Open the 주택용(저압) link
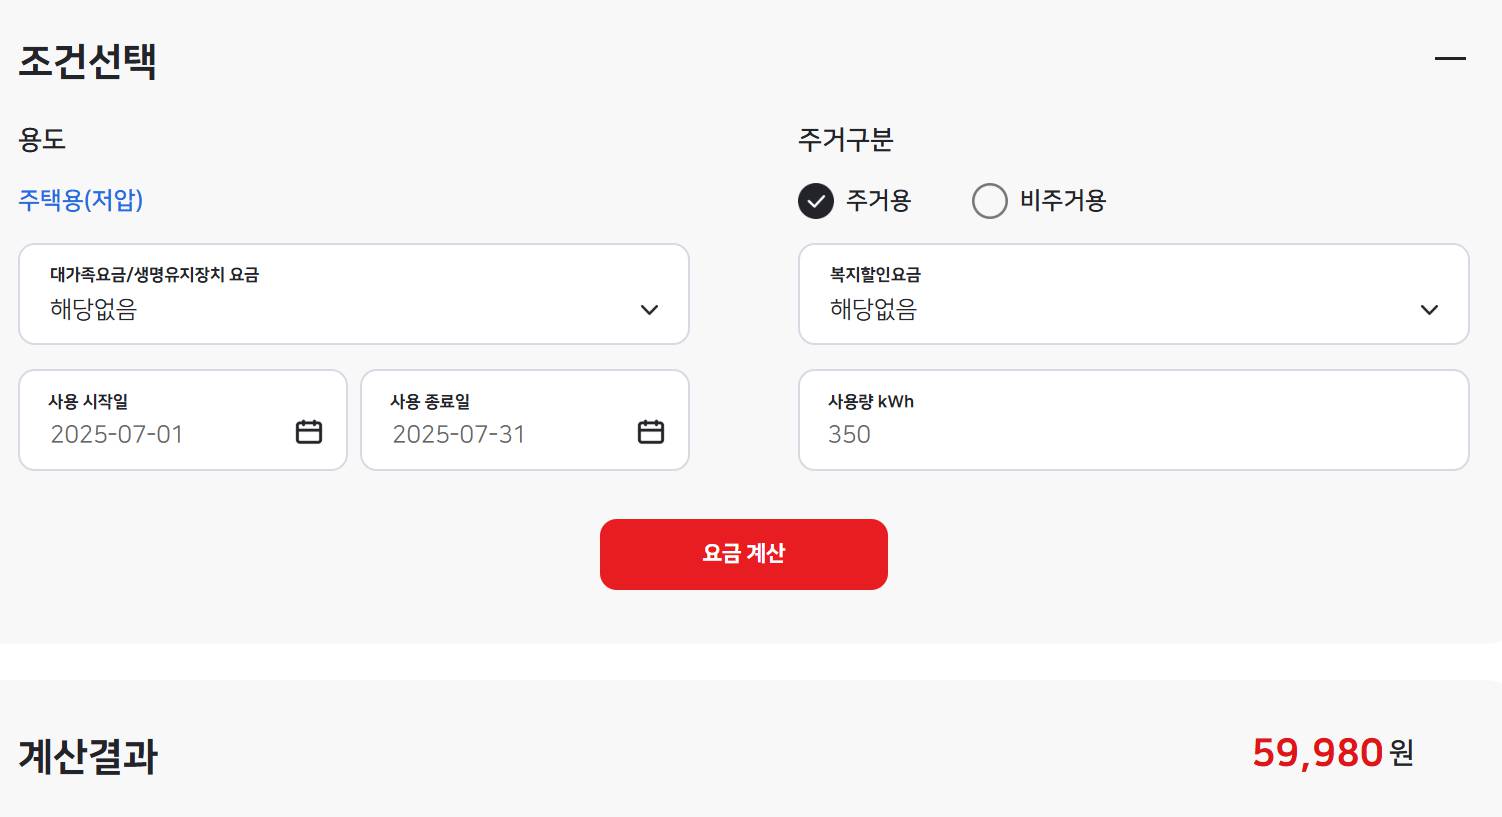Screen dimensions: 1502x817 pos(80,200)
